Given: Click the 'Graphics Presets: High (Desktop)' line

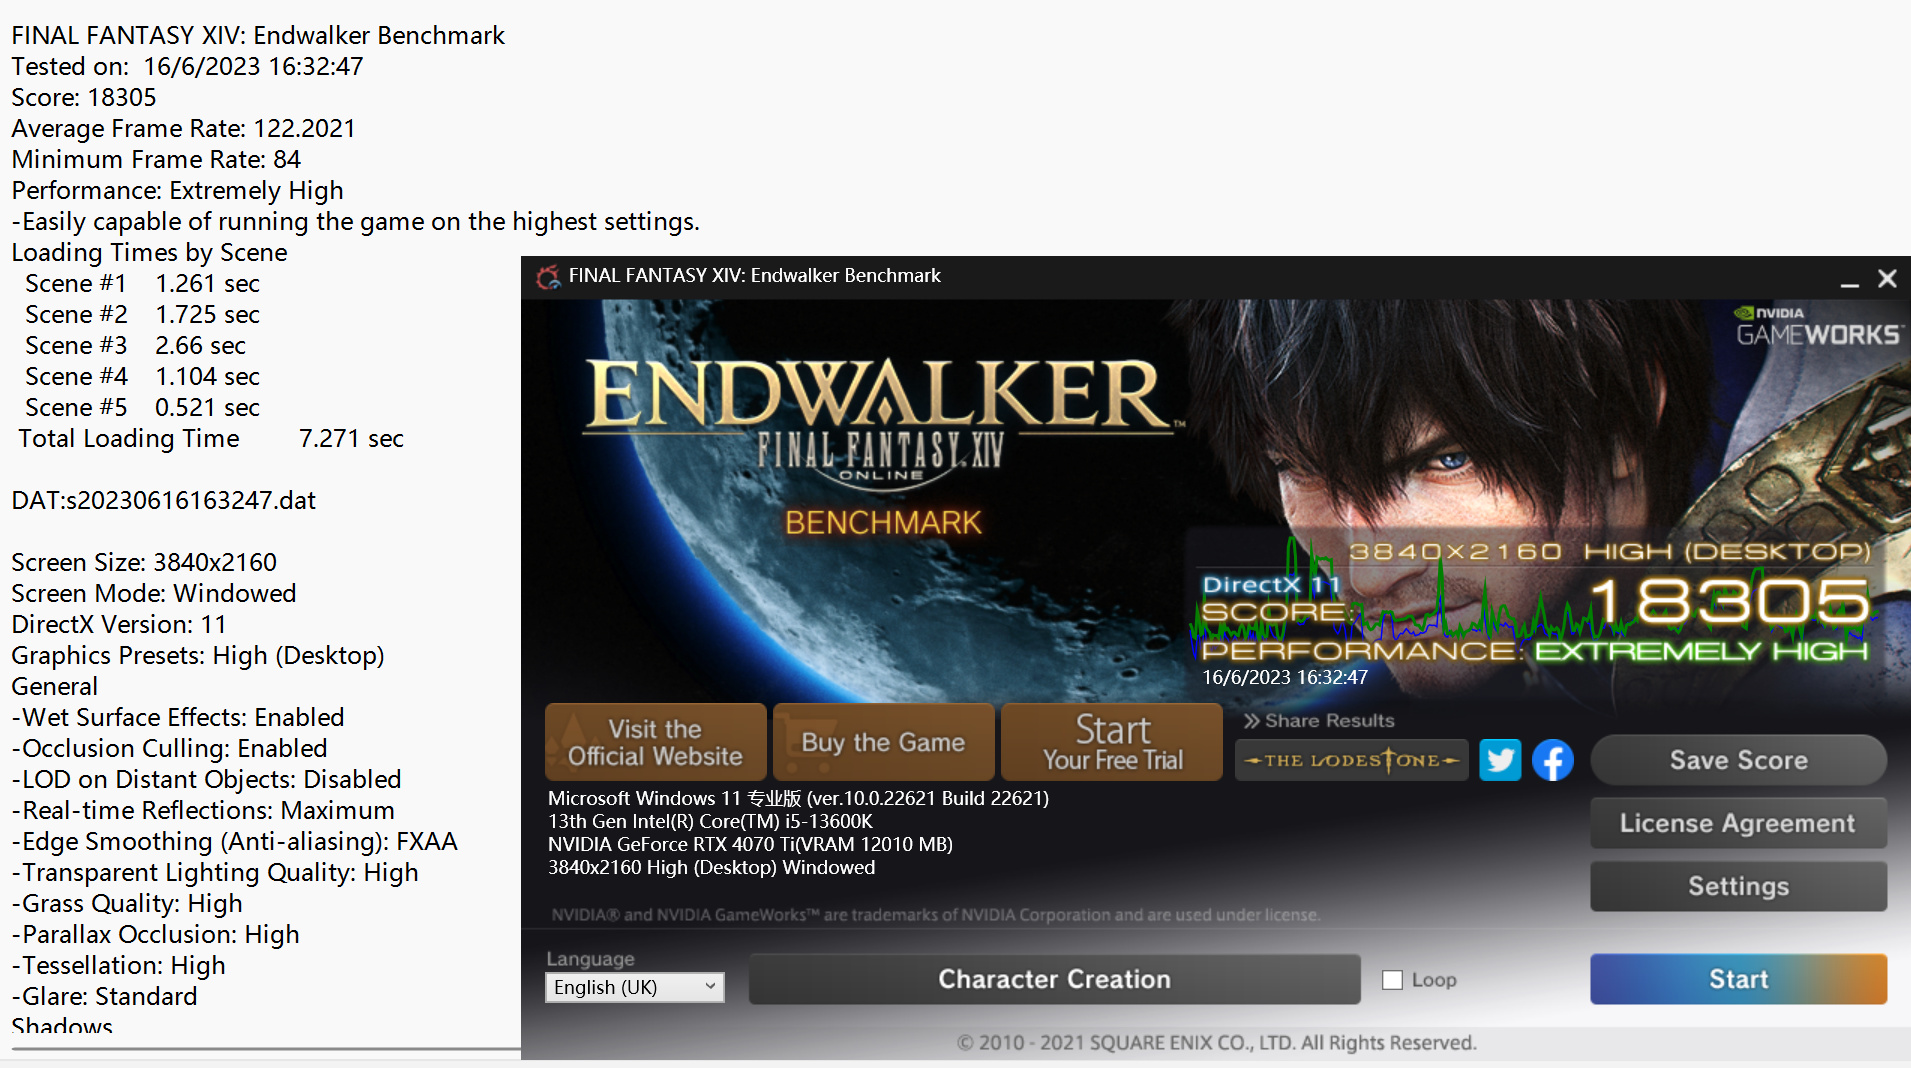Looking at the screenshot, I should click(198, 656).
